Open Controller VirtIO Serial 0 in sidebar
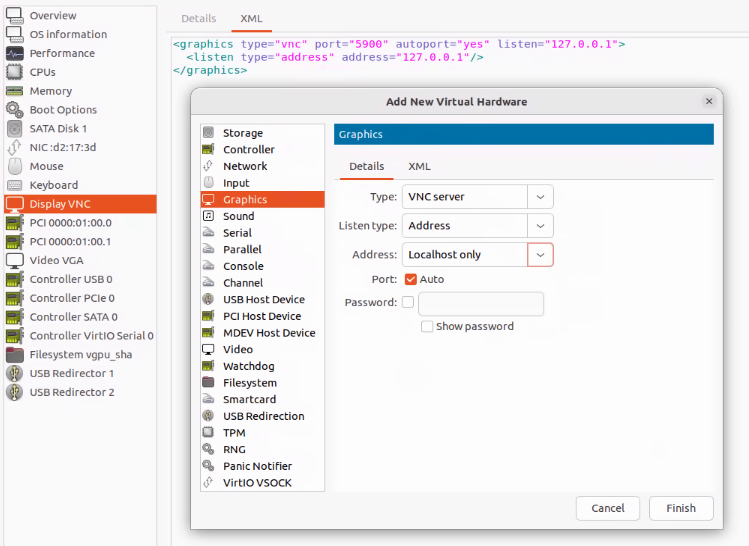The width and height of the screenshot is (749, 546). tap(80, 336)
